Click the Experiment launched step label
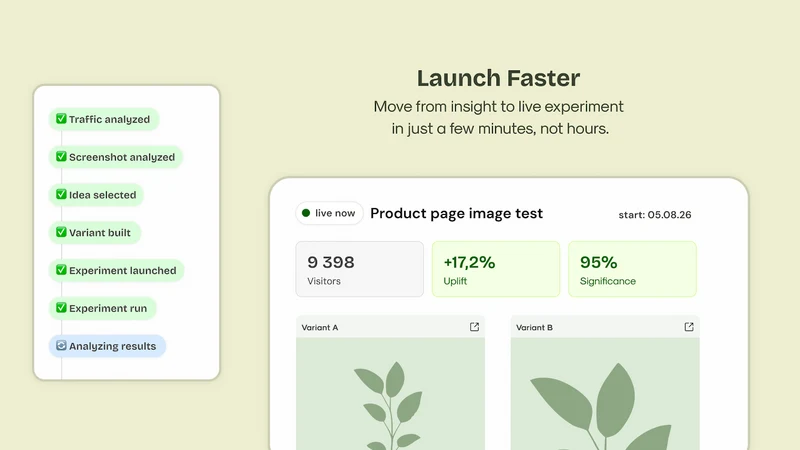800x450 pixels. [x=123, y=270]
